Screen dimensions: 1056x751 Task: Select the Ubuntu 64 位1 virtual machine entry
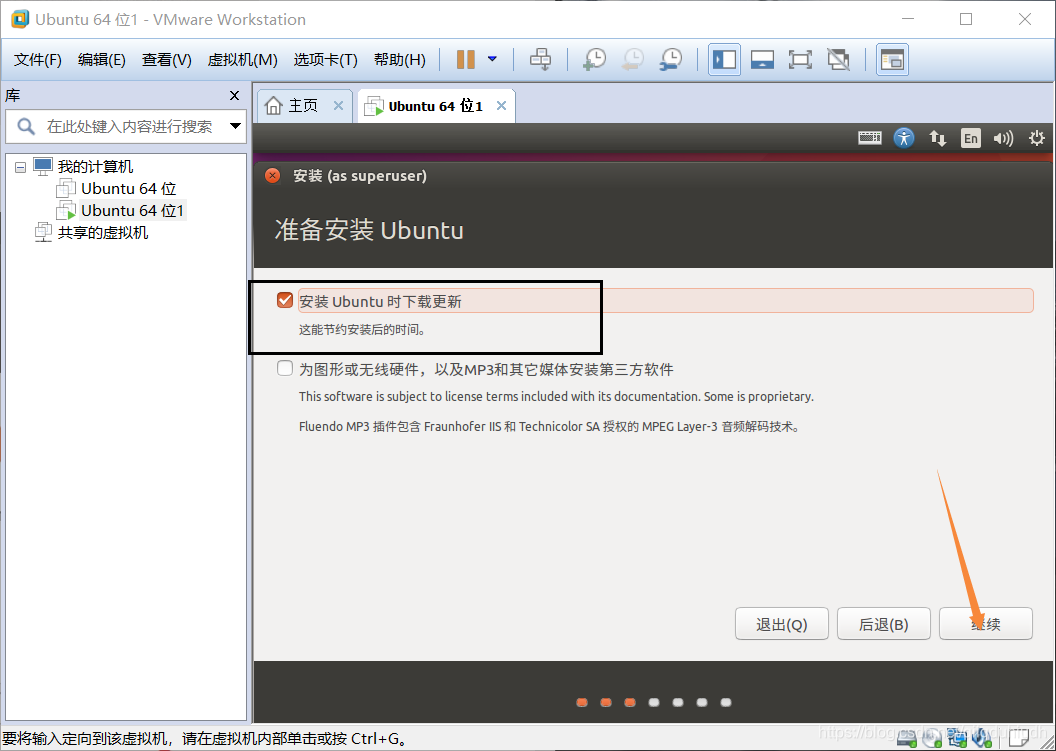tap(133, 211)
